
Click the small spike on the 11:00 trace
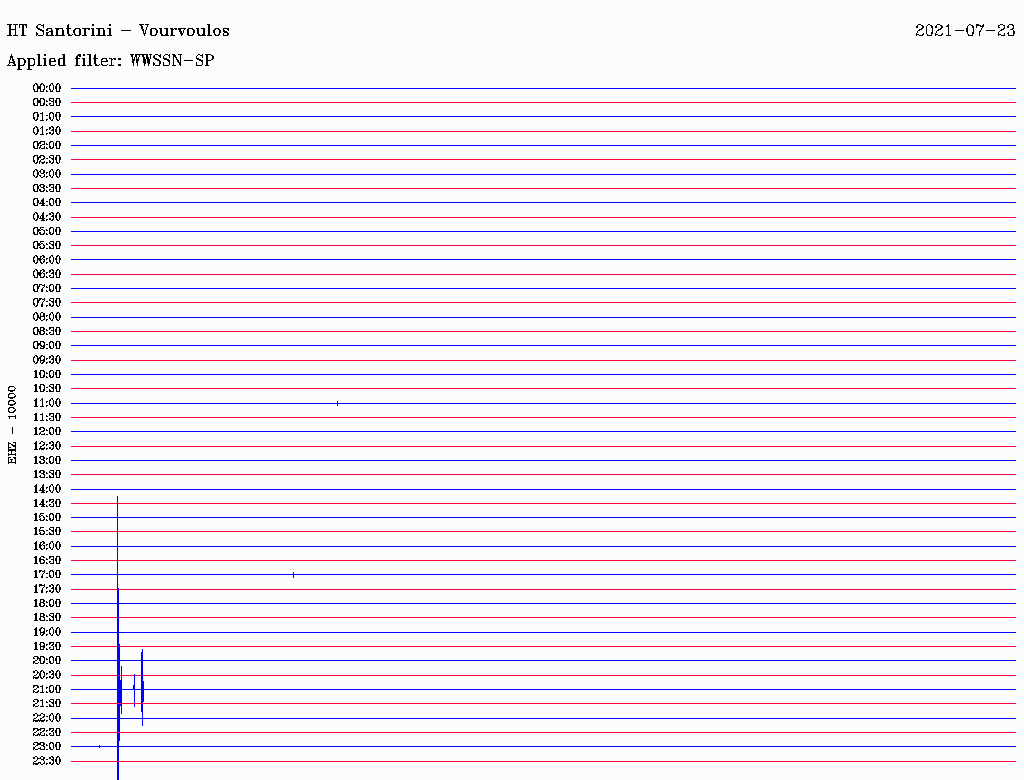click(338, 403)
